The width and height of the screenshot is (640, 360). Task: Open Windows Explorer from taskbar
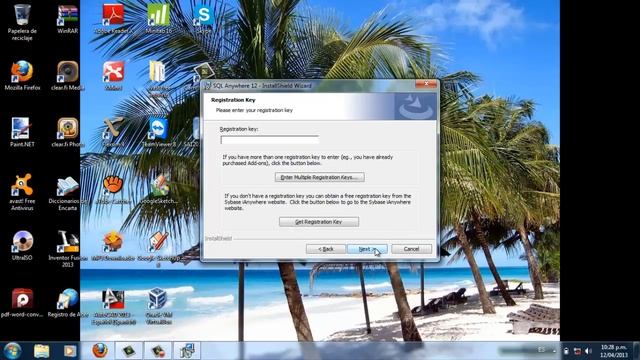[x=41, y=351]
